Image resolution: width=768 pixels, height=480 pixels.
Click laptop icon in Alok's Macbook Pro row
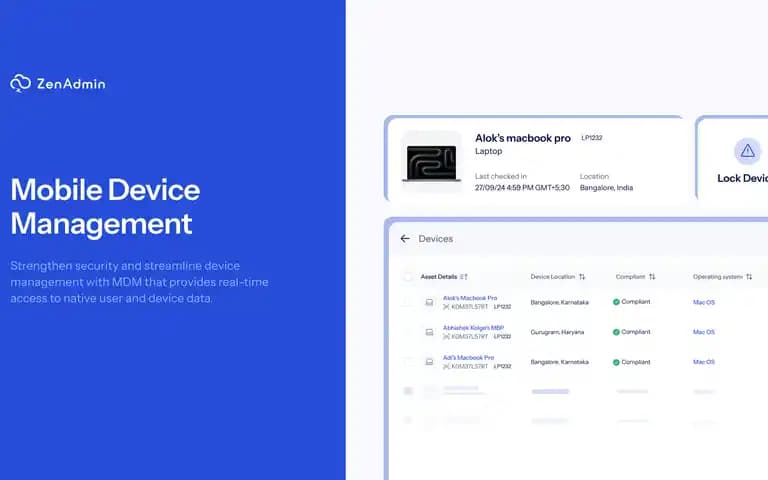tap(429, 302)
